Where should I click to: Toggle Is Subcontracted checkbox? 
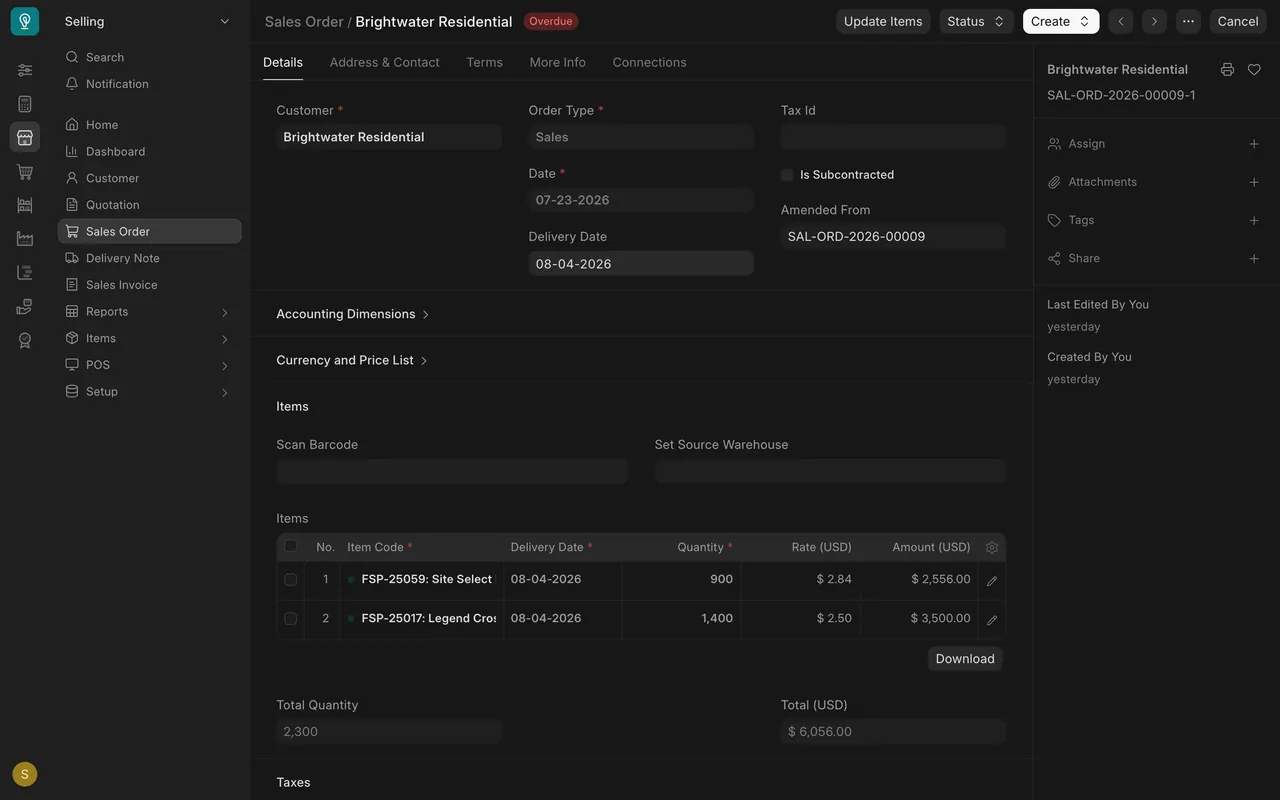coord(787,175)
